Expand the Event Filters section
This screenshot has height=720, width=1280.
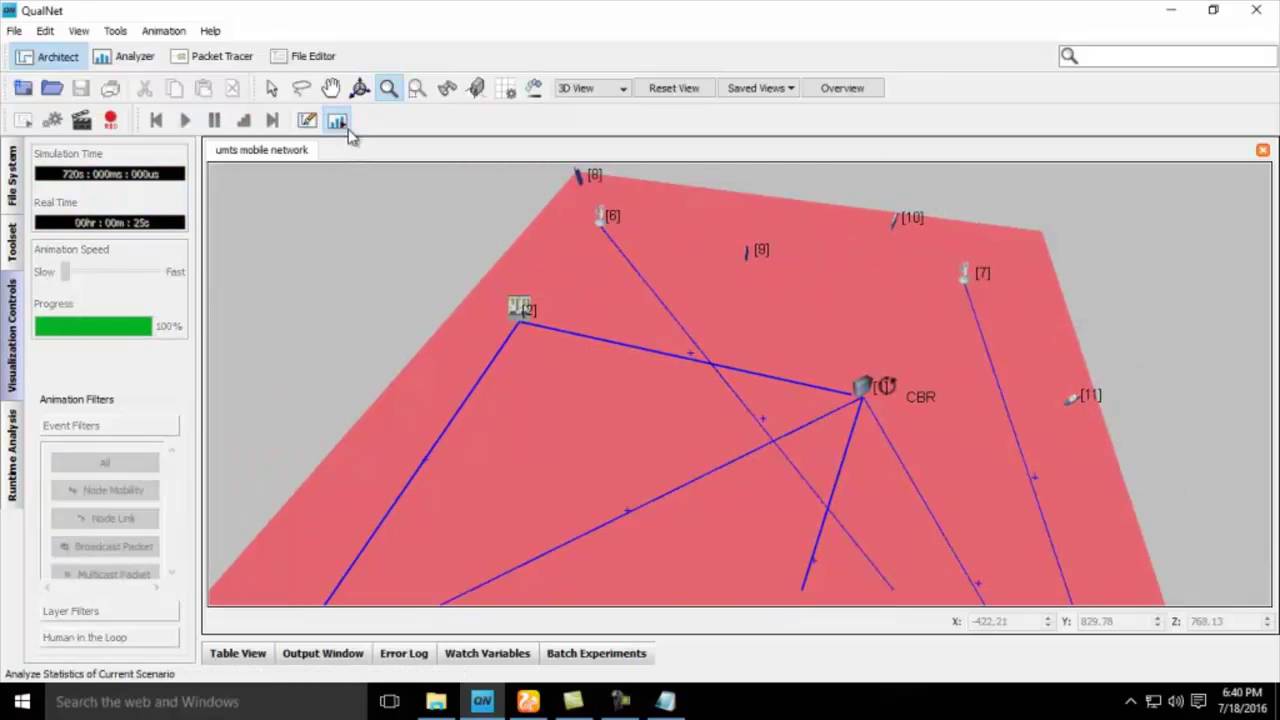point(109,426)
